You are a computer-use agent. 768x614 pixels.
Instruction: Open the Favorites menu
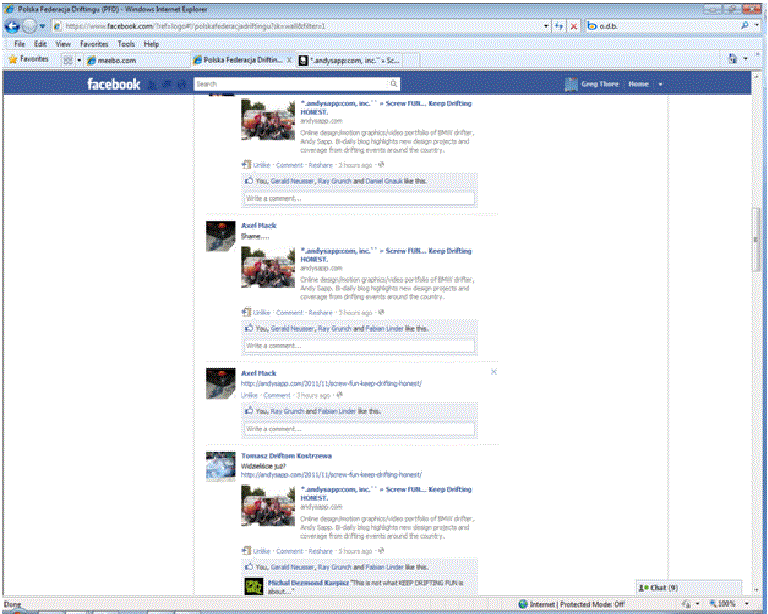pos(94,44)
